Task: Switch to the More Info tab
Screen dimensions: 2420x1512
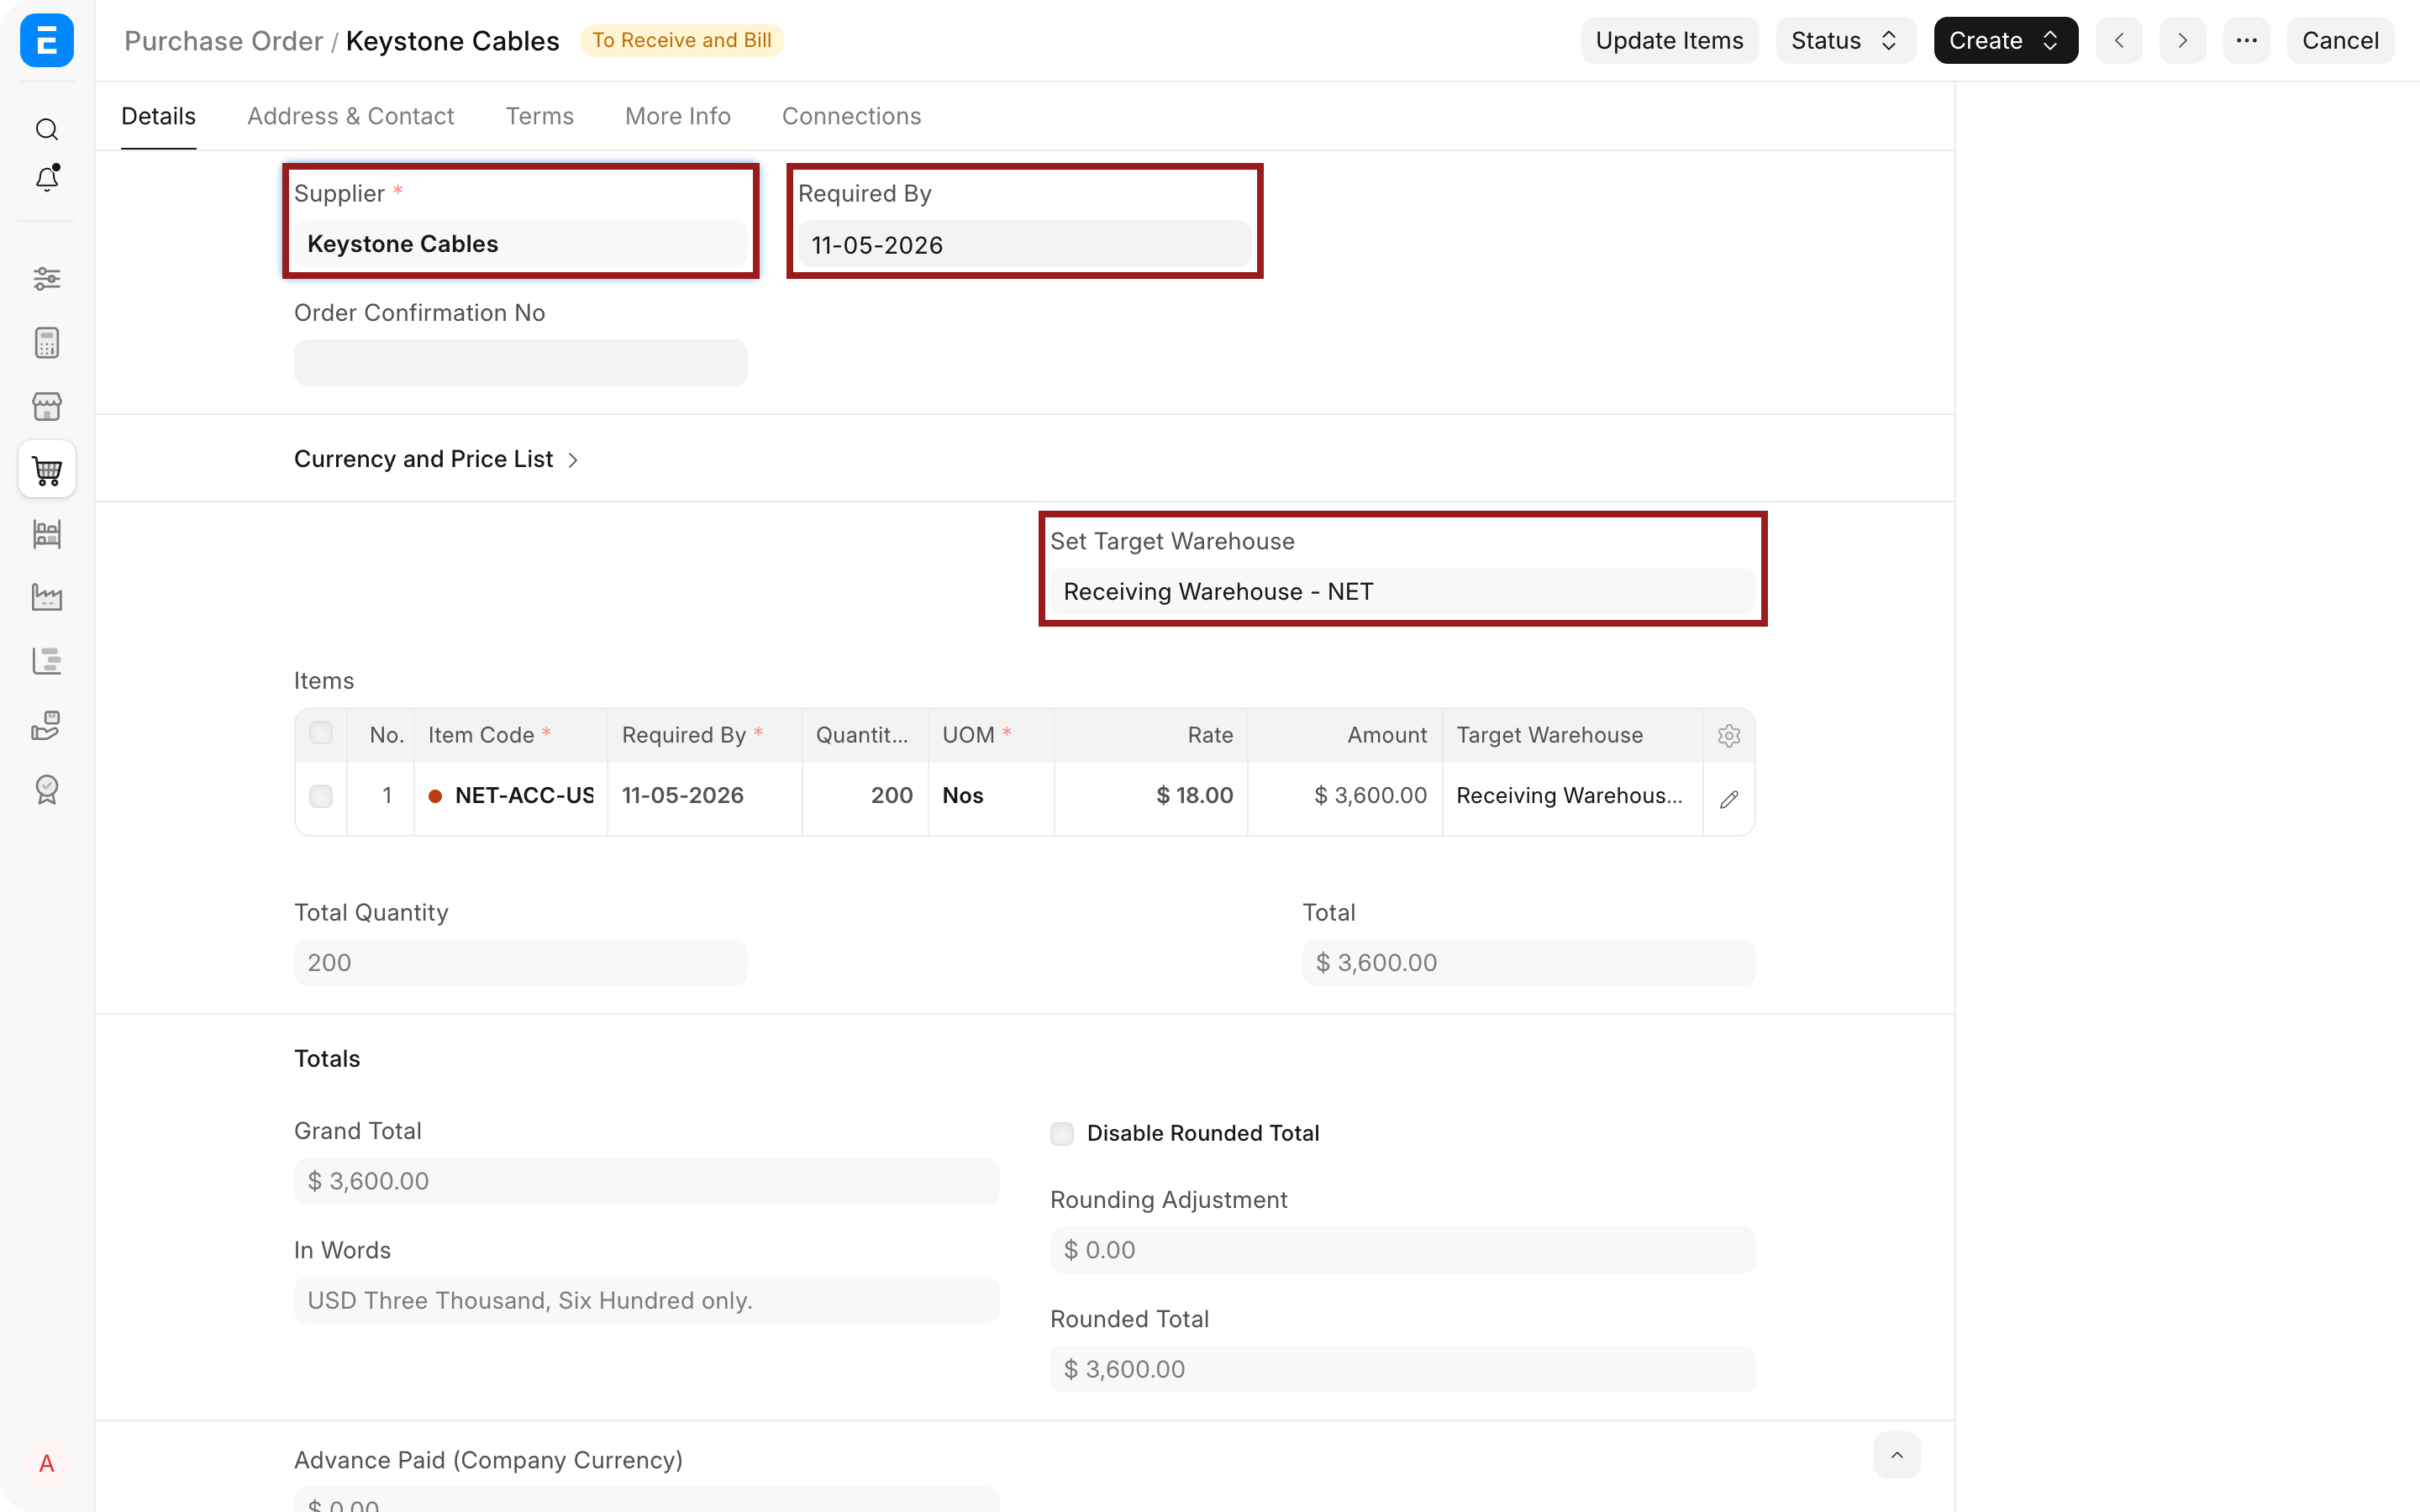Action: 677,116
